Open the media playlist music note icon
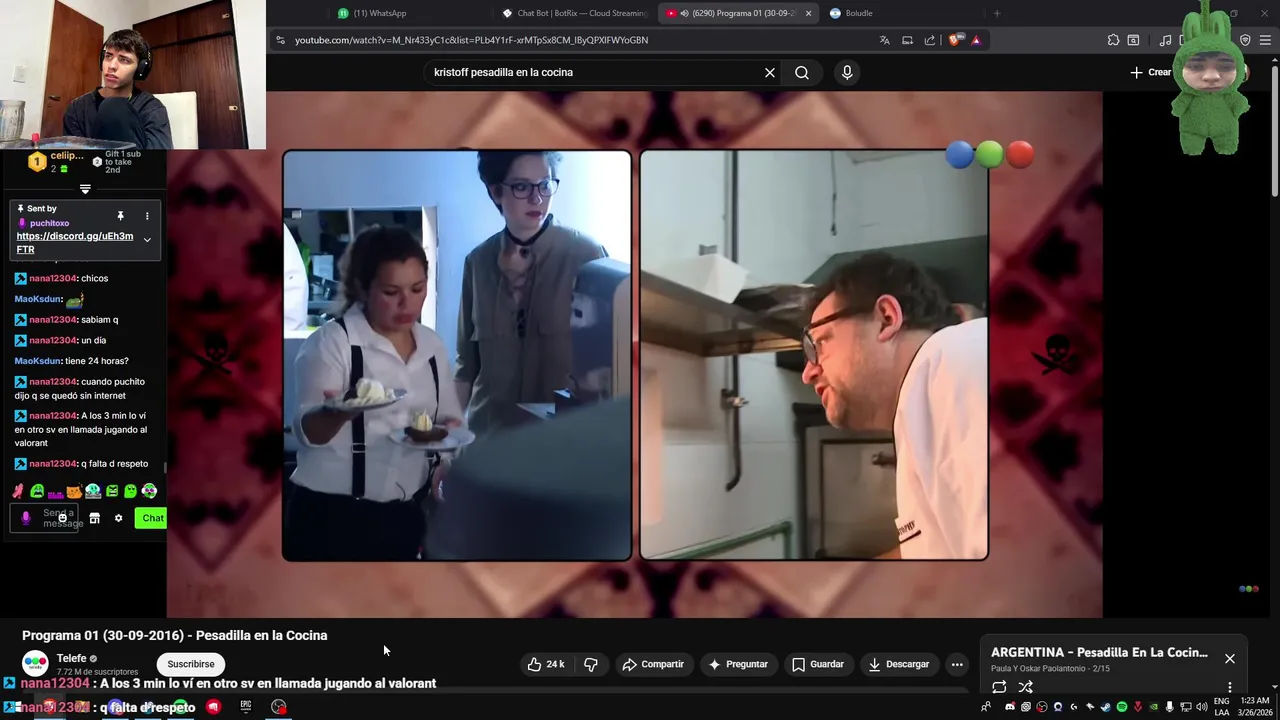This screenshot has height=720, width=1280. pos(1165,40)
